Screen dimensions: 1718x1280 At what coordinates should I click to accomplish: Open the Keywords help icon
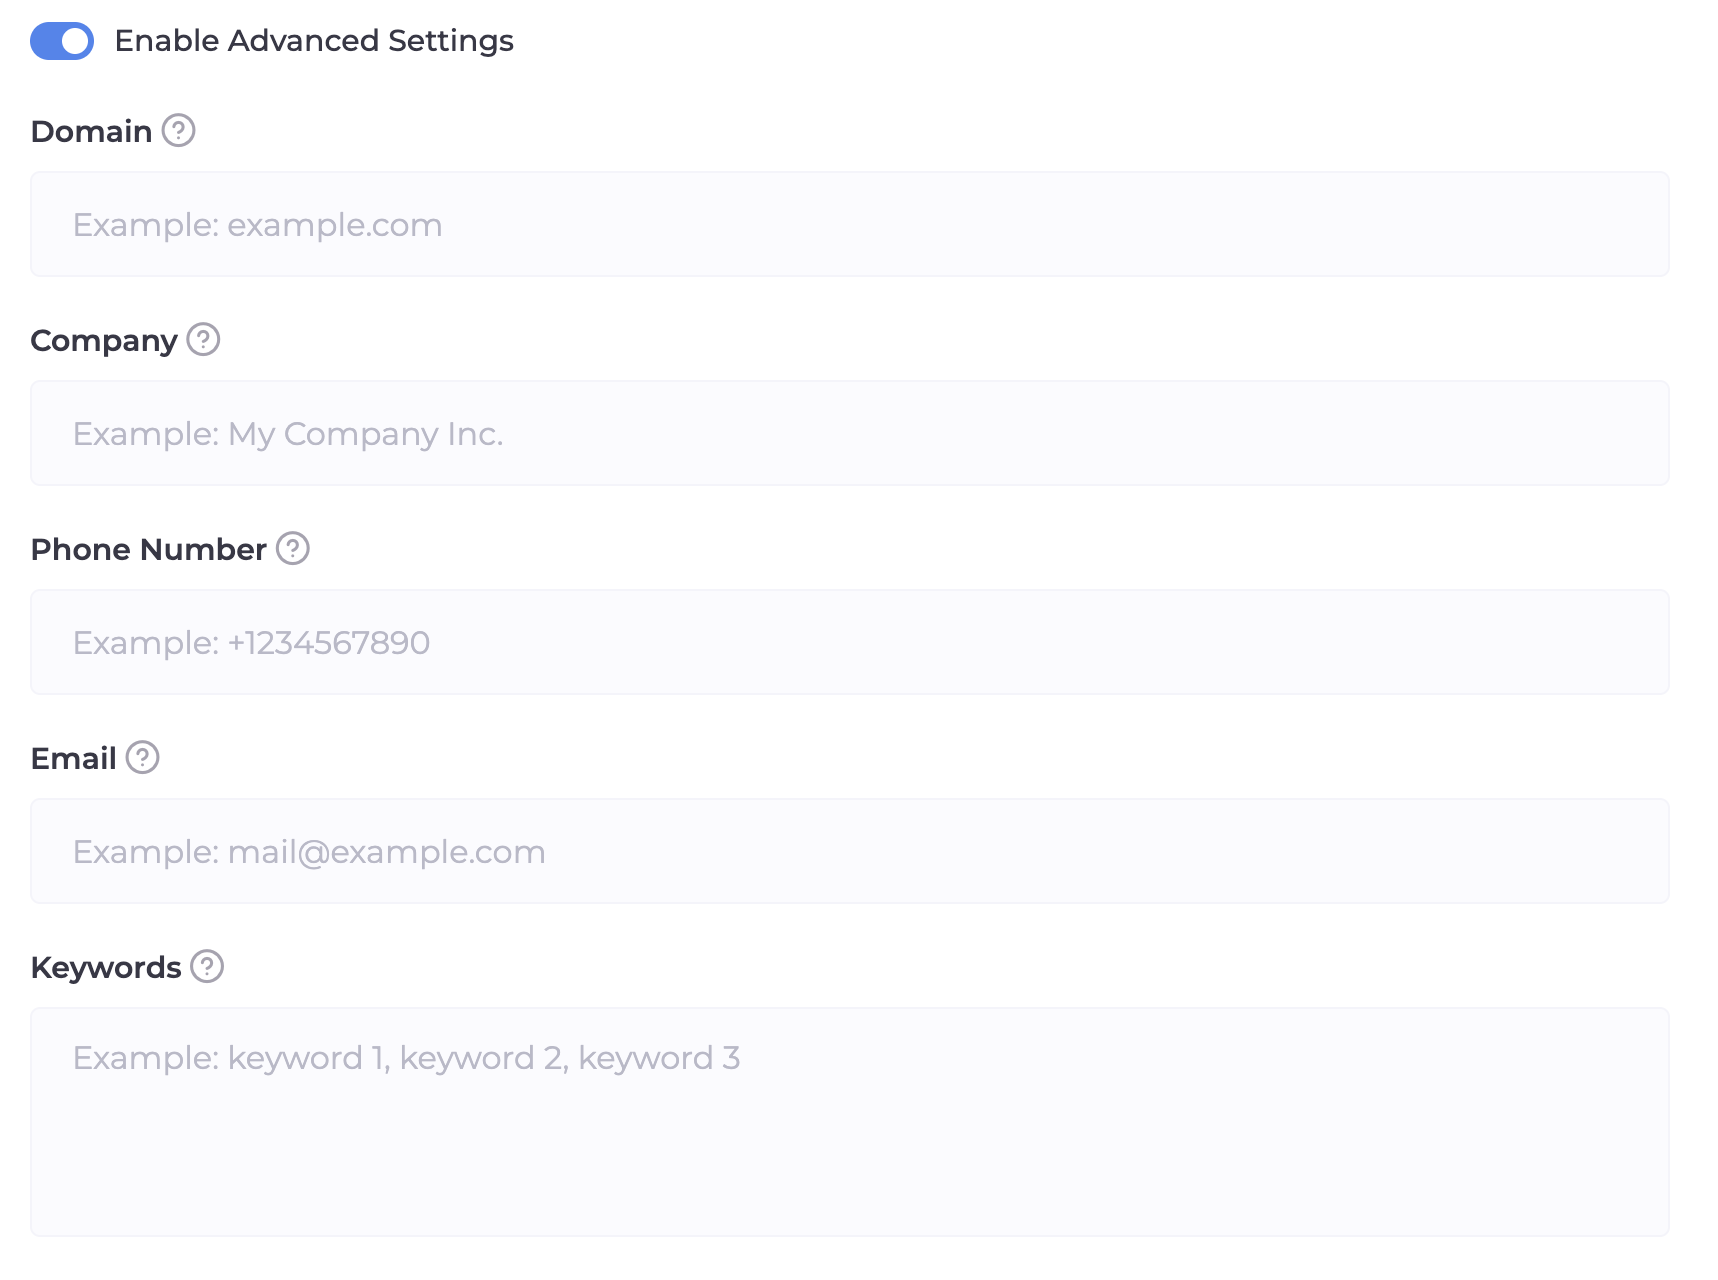tap(207, 967)
